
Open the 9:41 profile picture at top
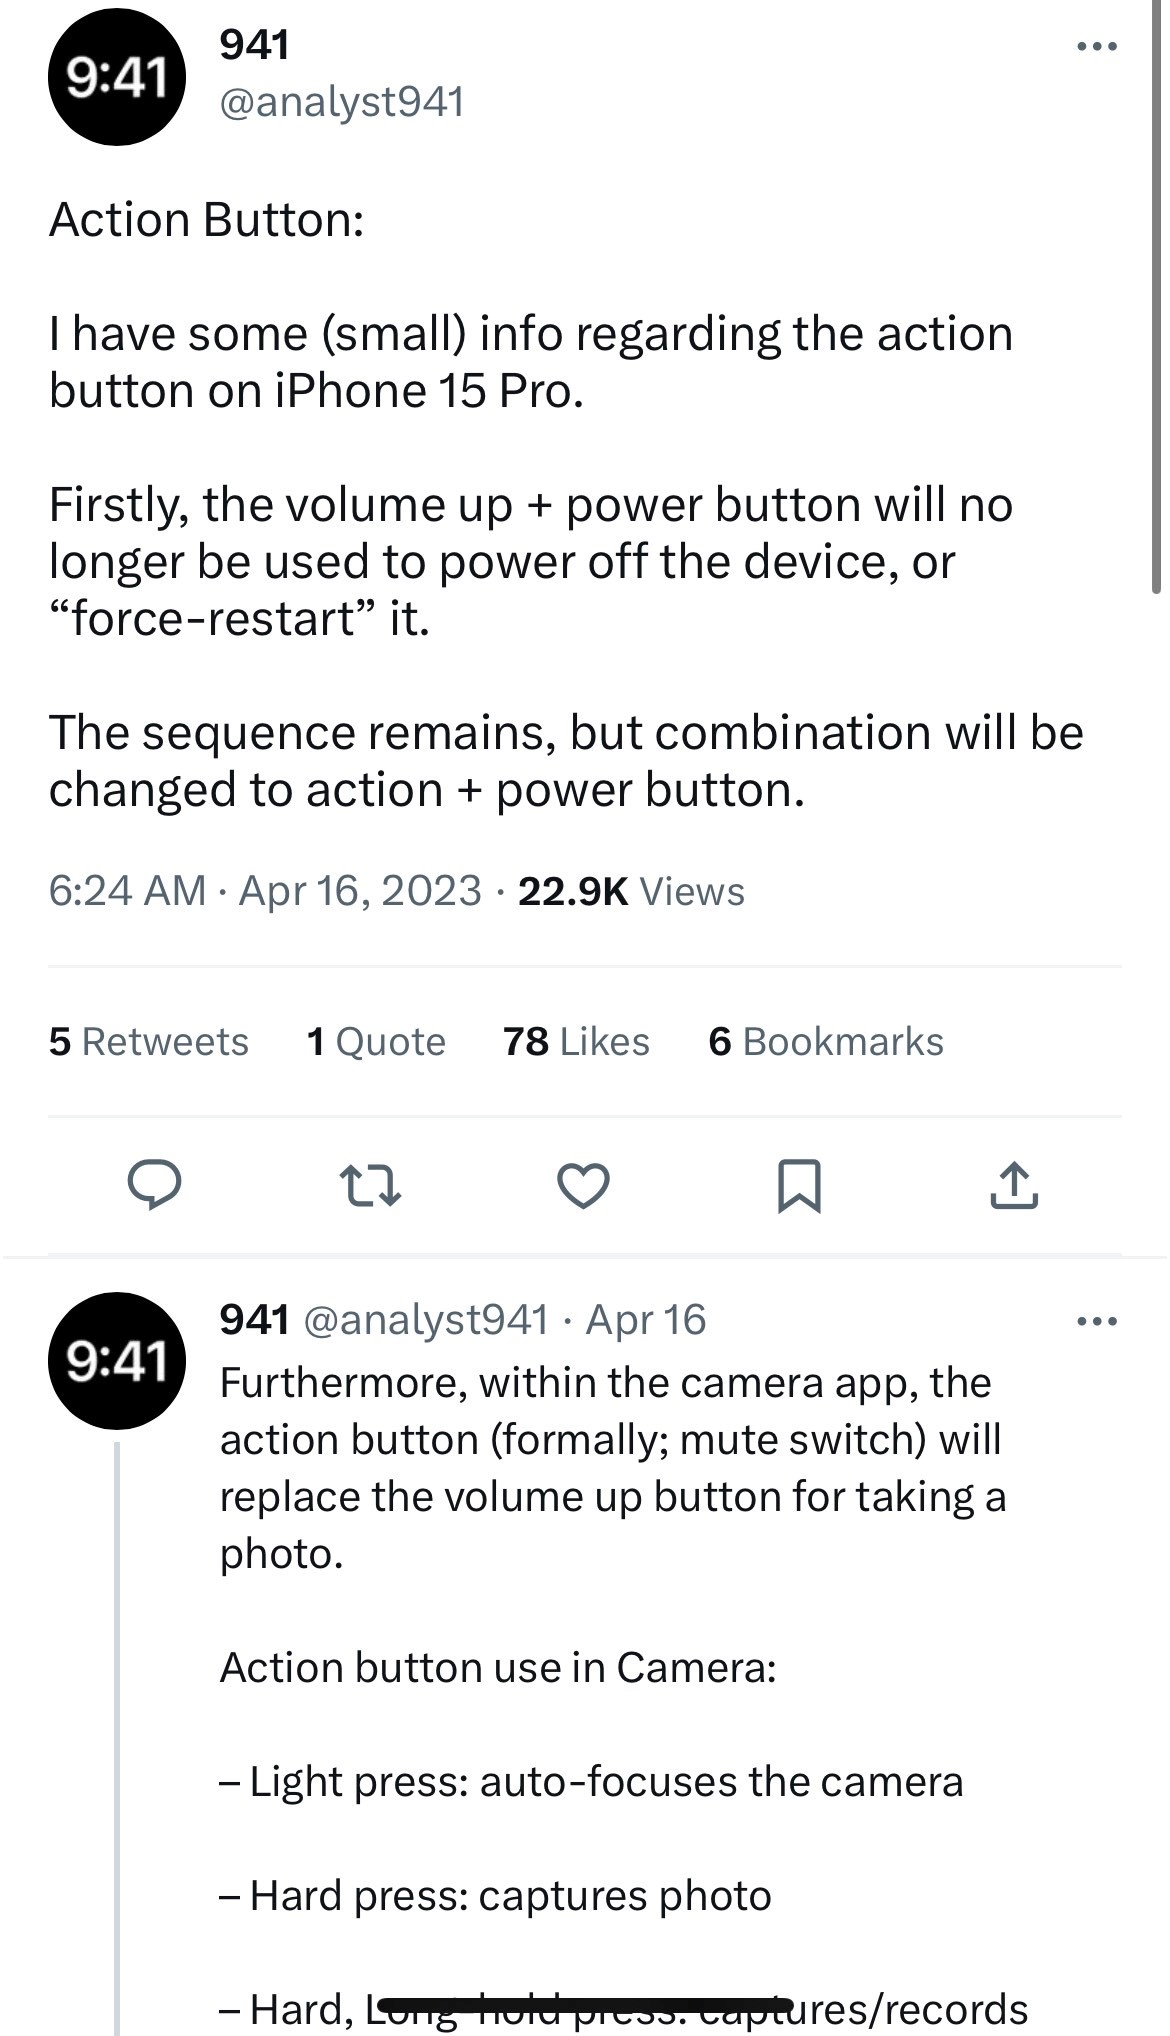117,78
